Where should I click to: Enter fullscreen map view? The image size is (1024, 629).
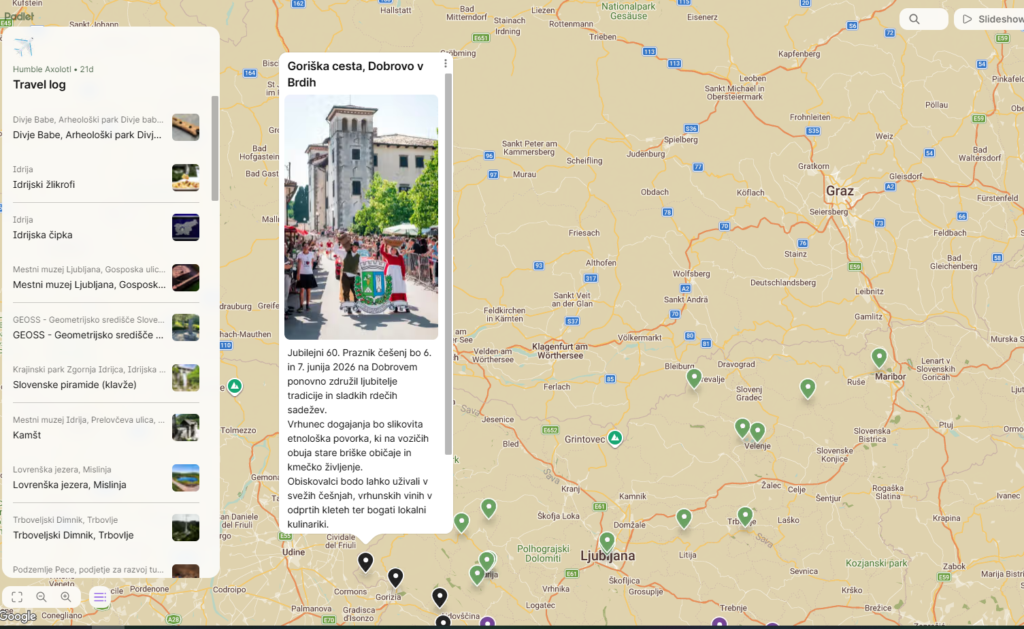click(17, 596)
